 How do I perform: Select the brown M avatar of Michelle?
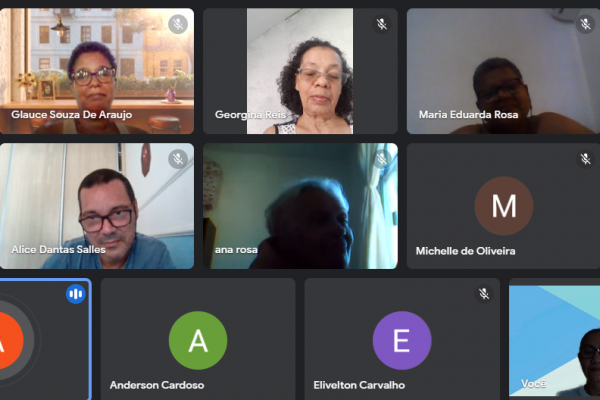coord(504,206)
